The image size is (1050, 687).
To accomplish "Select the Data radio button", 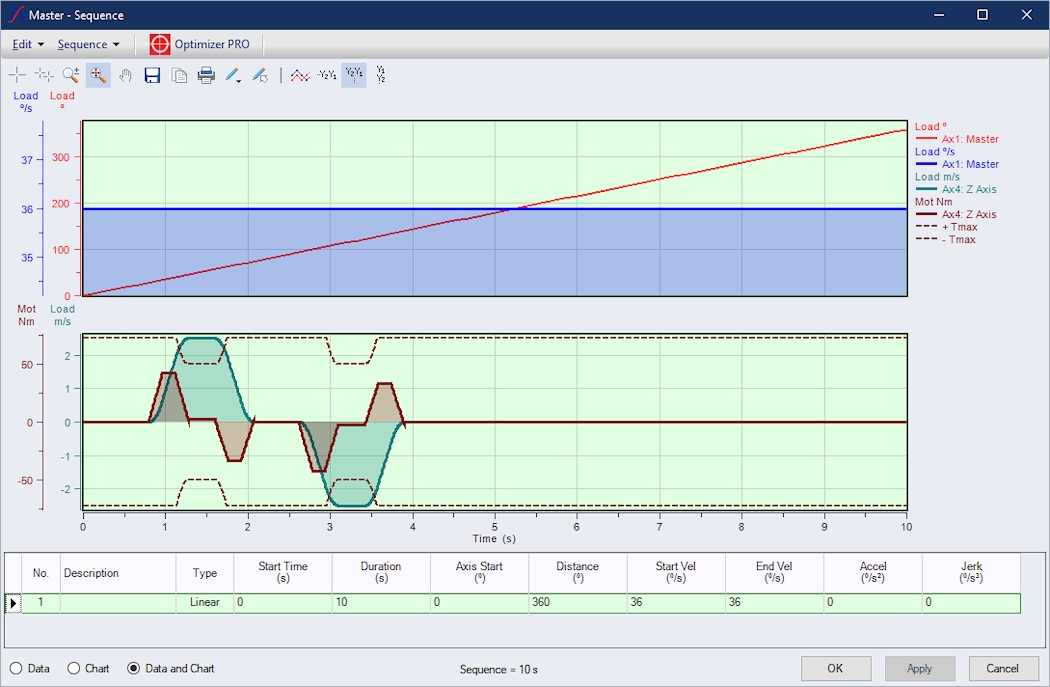I will 16,668.
